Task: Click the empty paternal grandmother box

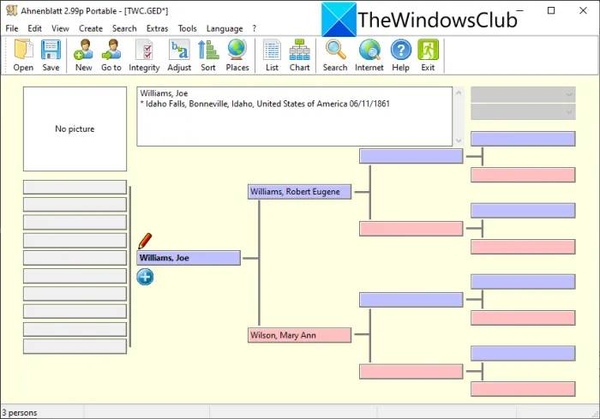Action: (x=411, y=229)
